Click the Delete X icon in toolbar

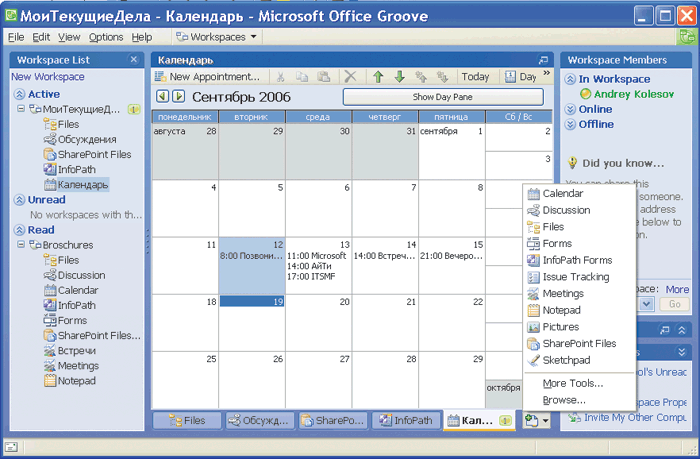point(350,77)
